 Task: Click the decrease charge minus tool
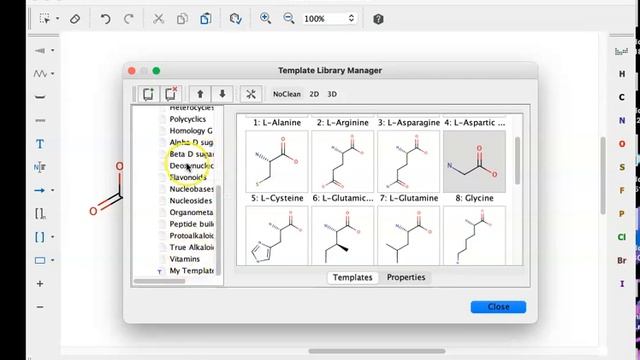point(40,307)
